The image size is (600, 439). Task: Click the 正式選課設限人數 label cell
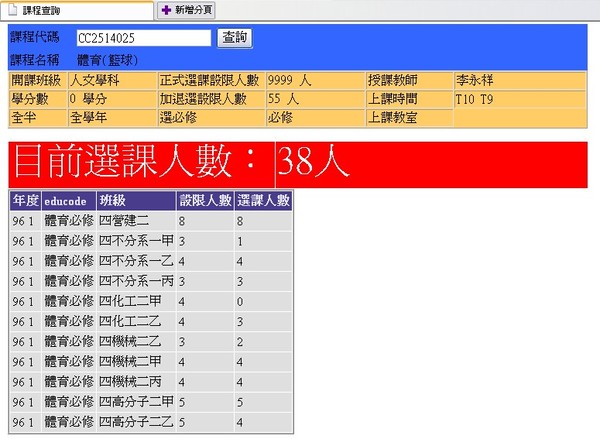click(x=211, y=80)
